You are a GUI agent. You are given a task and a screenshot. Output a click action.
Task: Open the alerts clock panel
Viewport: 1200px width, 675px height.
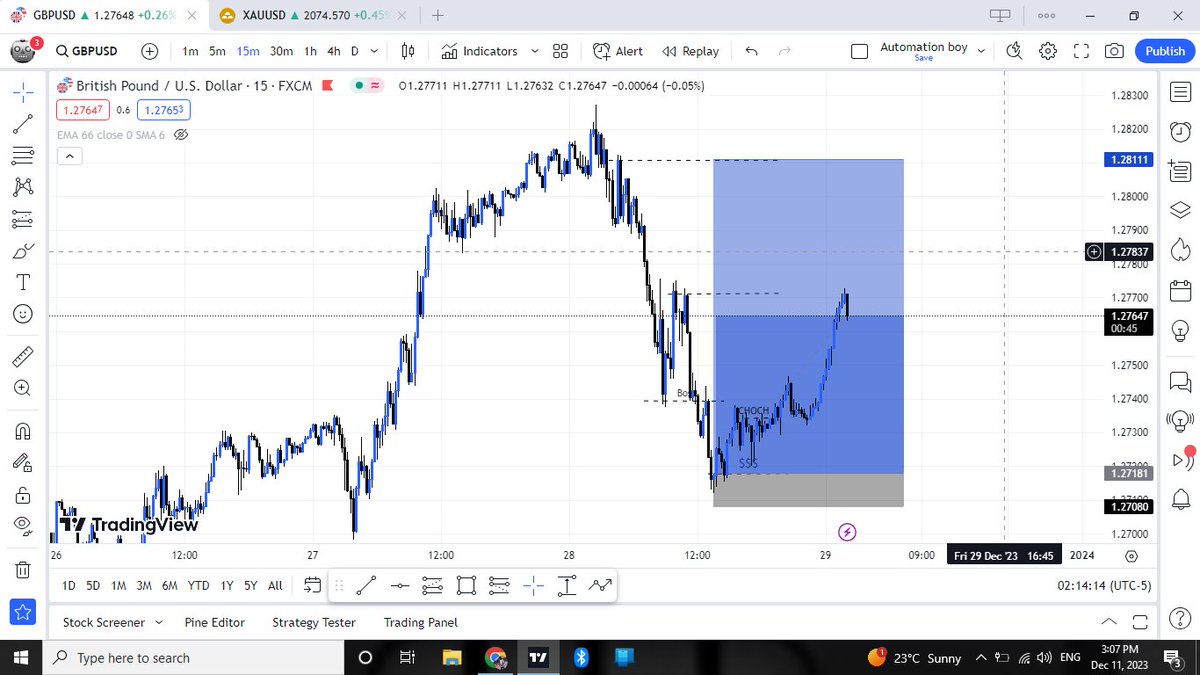pyautogui.click(x=1180, y=131)
